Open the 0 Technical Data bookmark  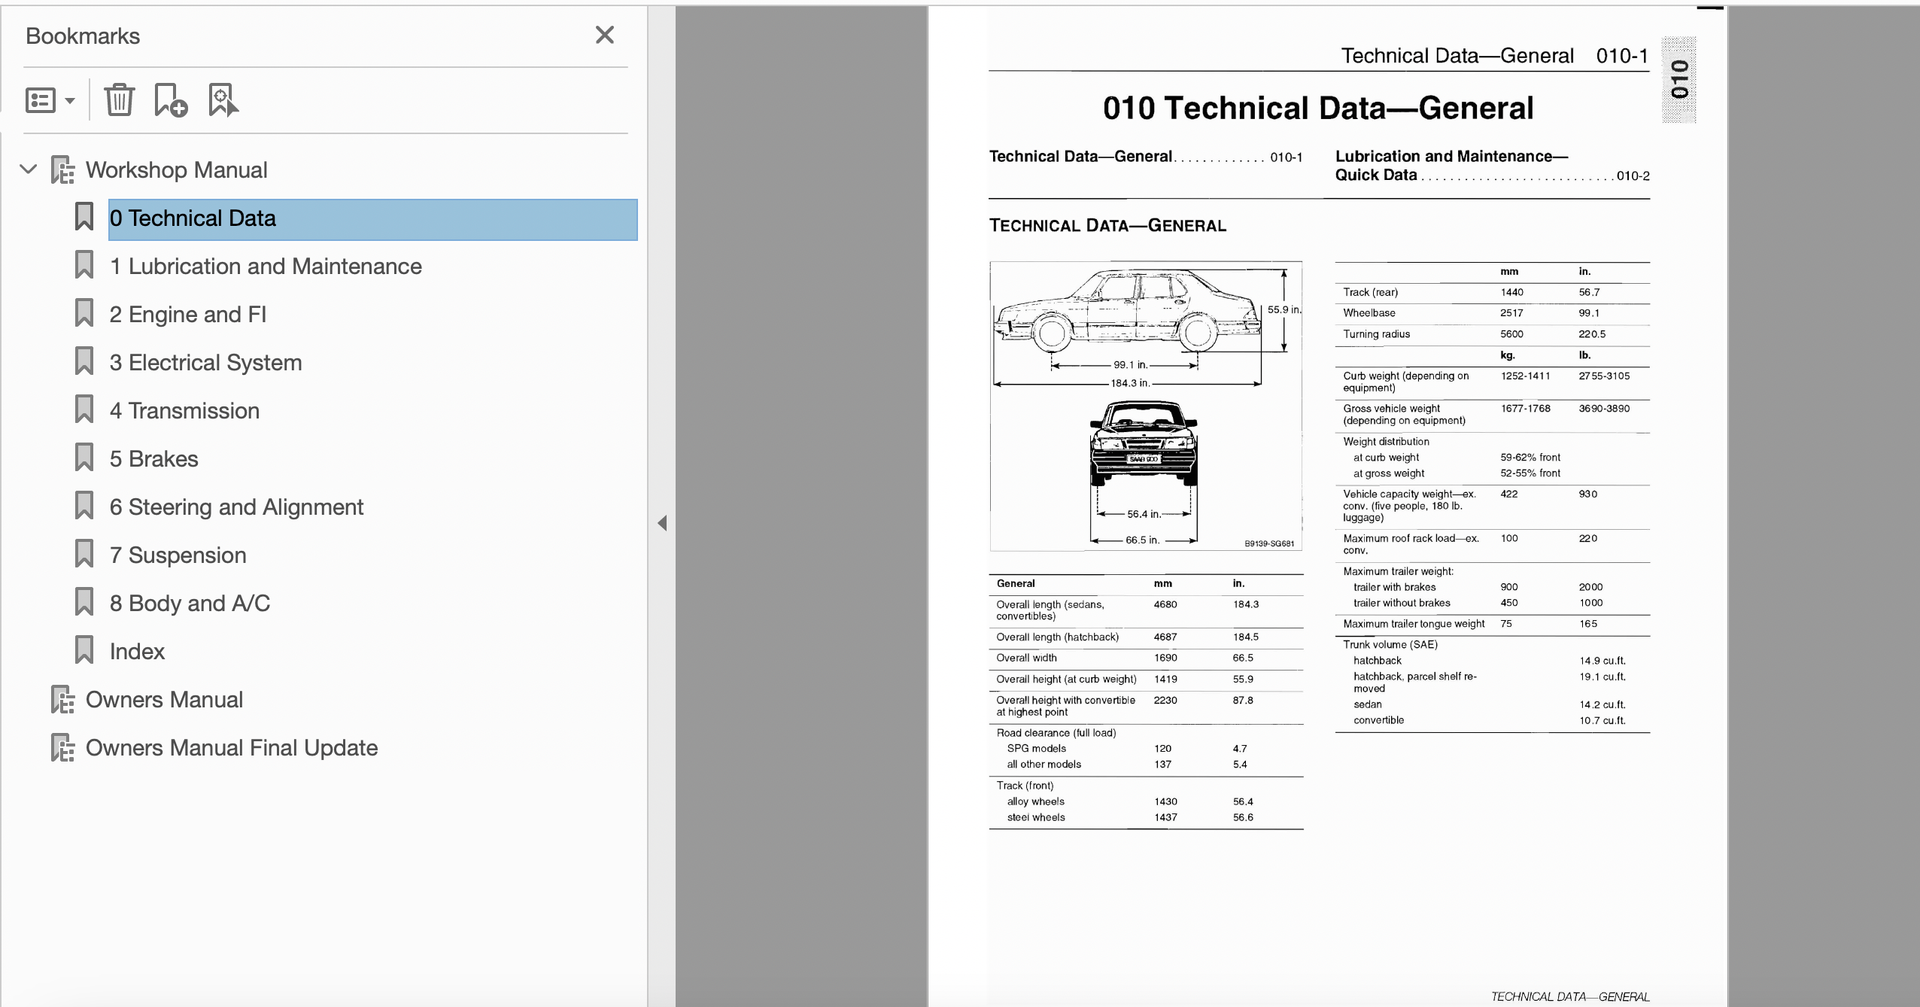point(193,219)
